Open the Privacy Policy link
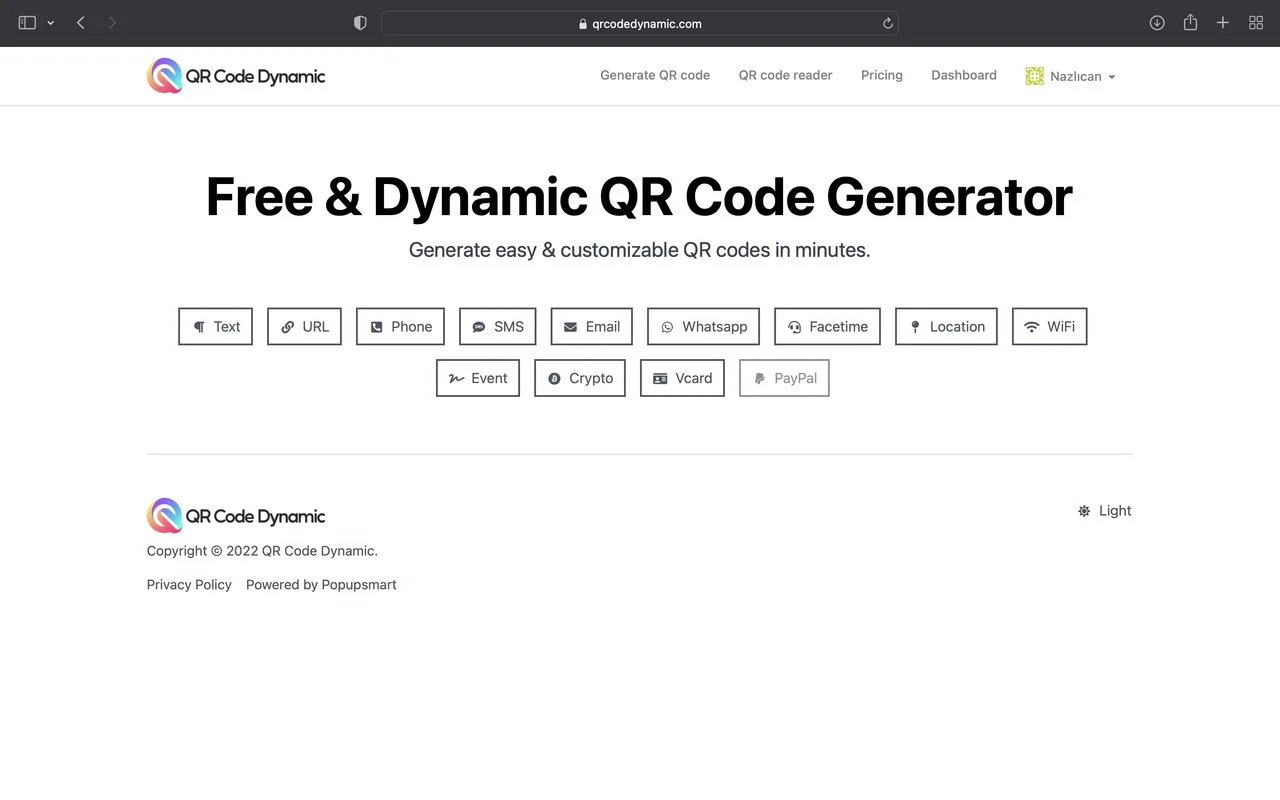This screenshot has width=1280, height=800. (x=189, y=585)
